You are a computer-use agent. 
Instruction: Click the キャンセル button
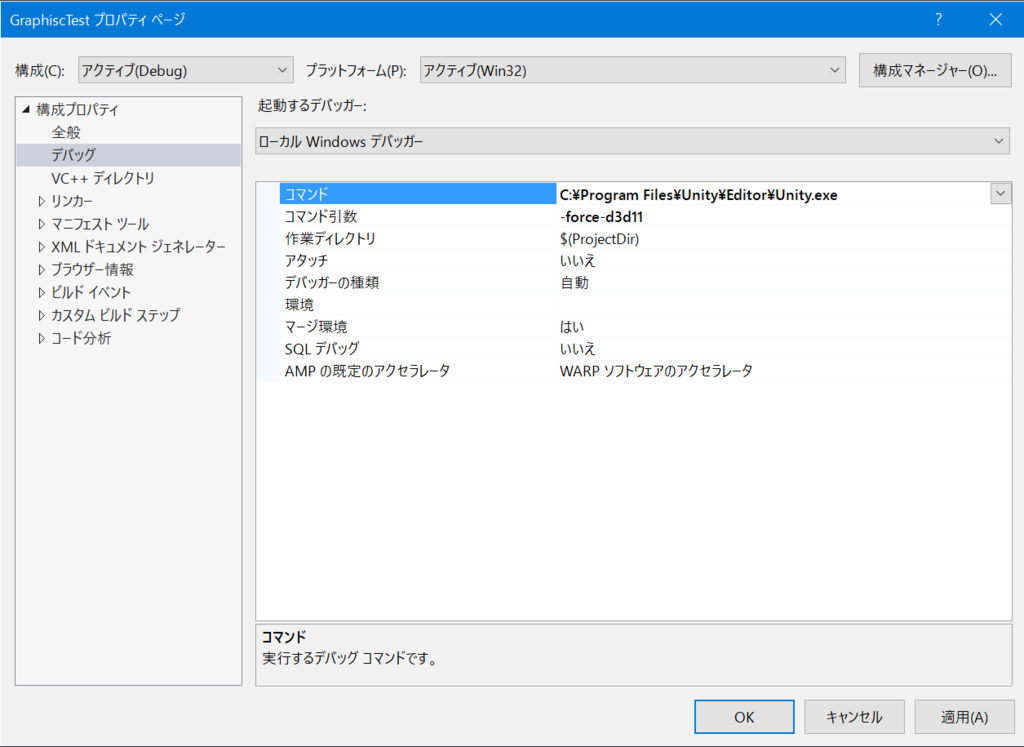[854, 717]
